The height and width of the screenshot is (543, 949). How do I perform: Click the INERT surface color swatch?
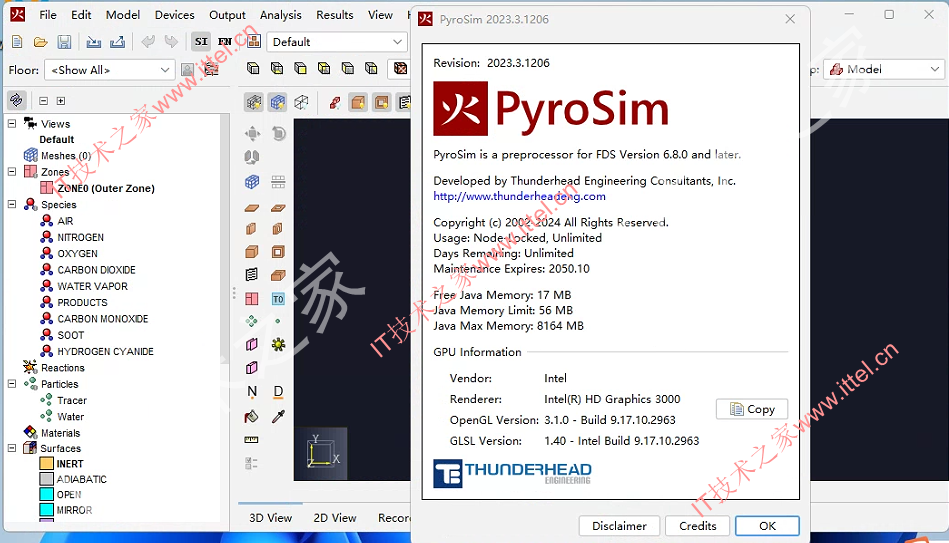click(47, 464)
